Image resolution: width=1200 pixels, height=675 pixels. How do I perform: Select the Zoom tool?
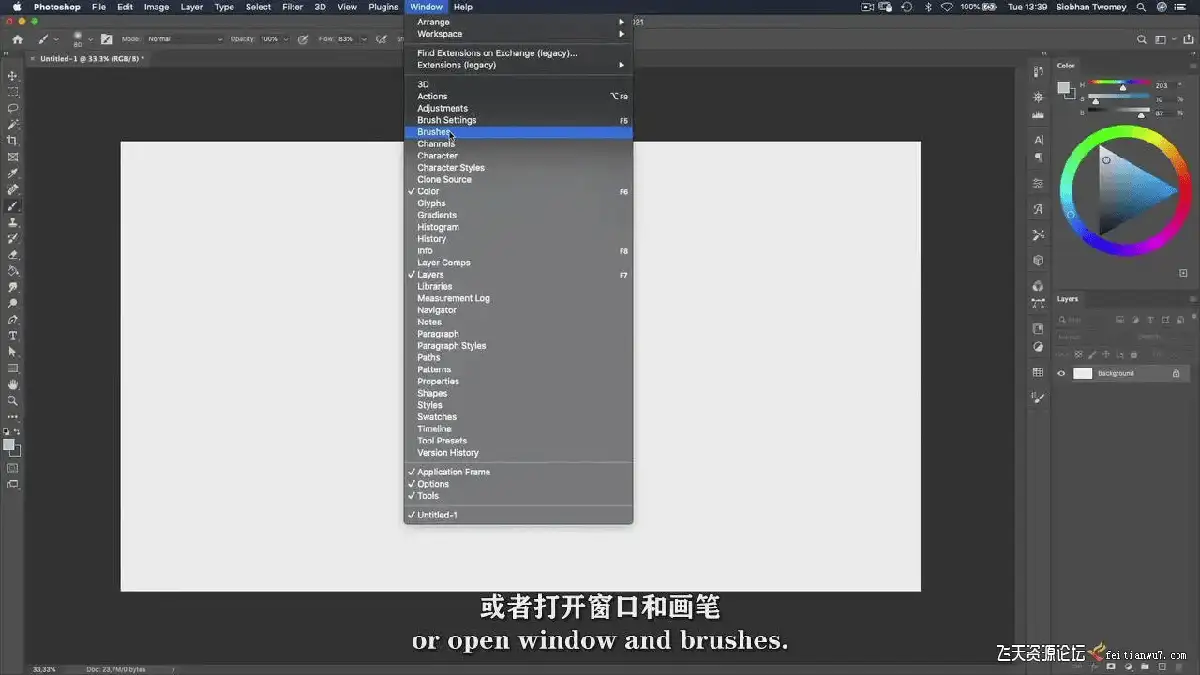tap(13, 400)
